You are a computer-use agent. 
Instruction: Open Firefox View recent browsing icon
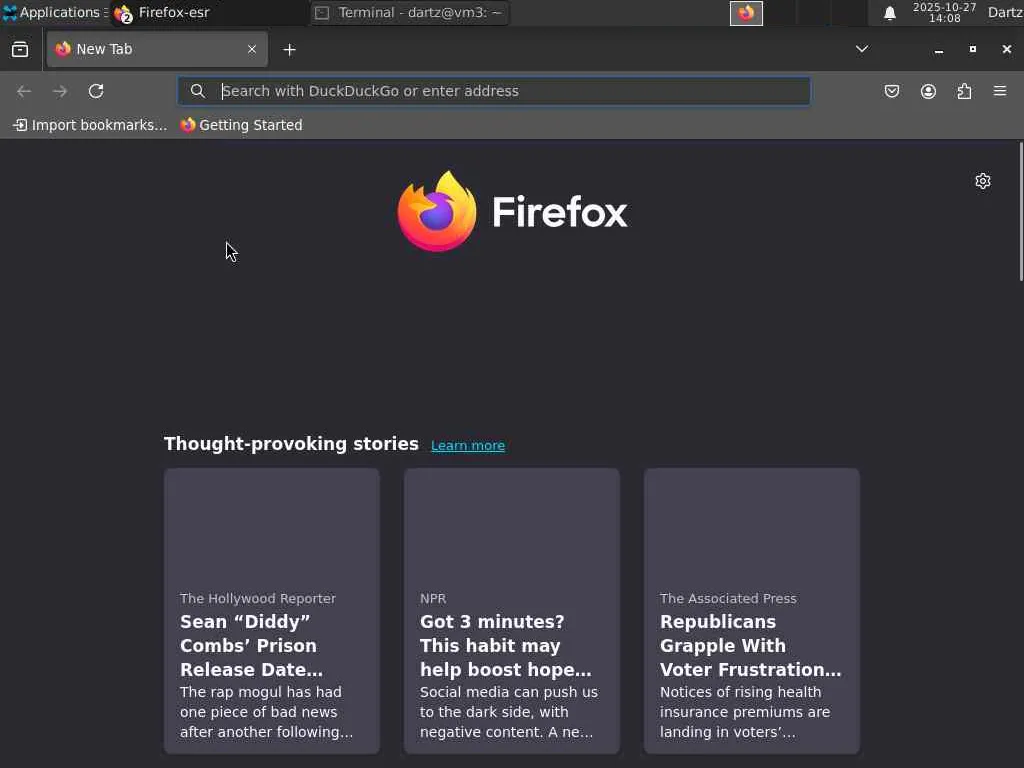[20, 50]
